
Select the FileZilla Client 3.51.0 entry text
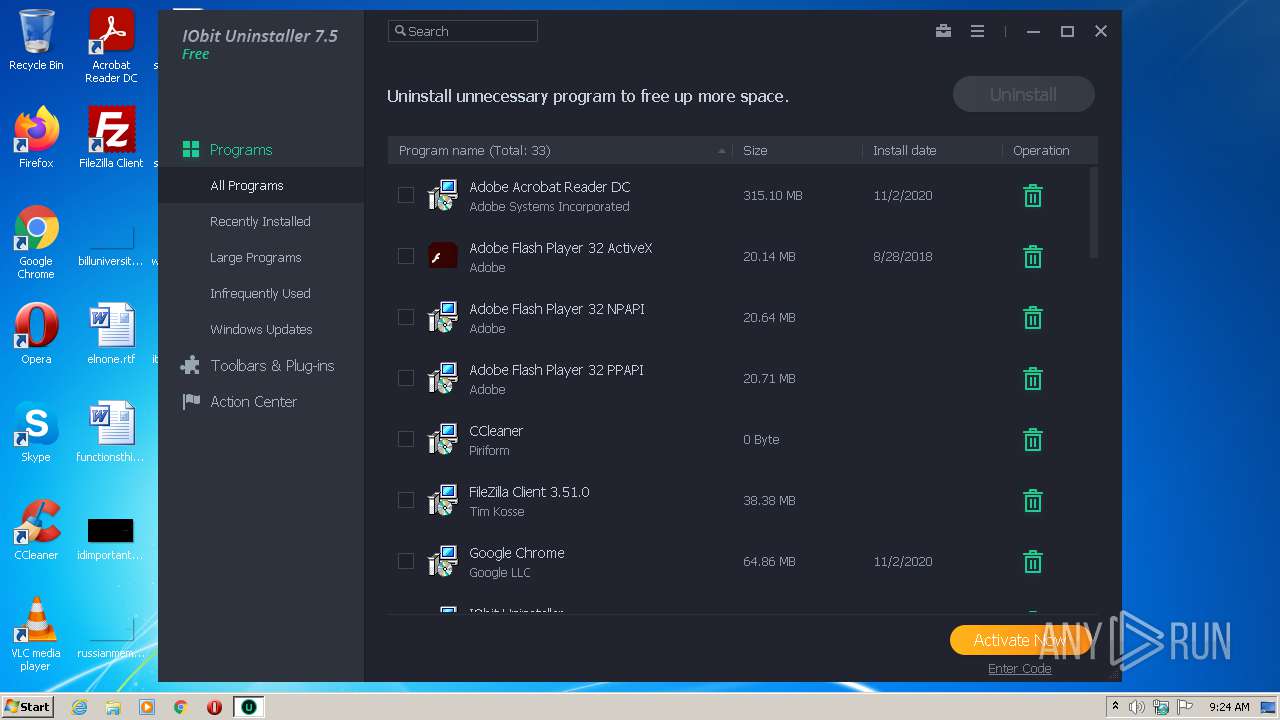(x=529, y=492)
